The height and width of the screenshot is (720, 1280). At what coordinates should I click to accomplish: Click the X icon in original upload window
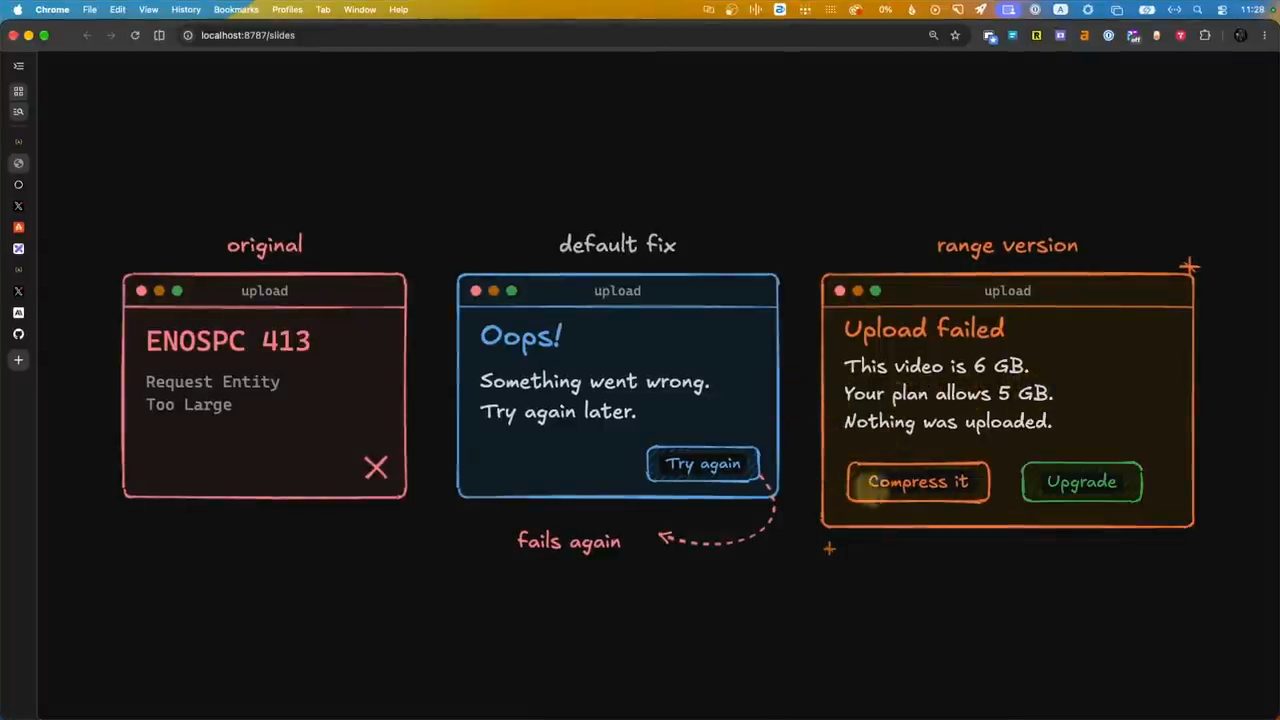pos(376,467)
